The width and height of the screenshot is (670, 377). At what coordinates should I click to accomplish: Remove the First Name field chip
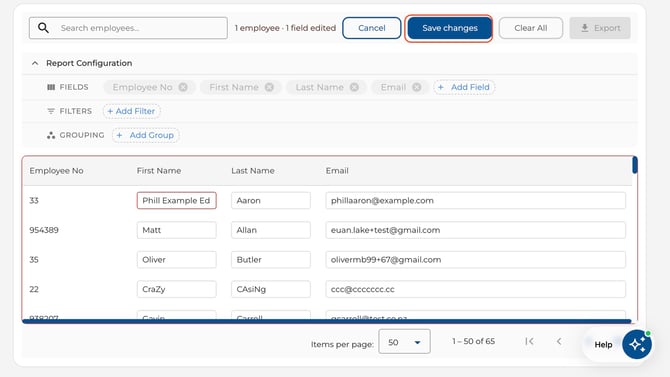(x=269, y=87)
